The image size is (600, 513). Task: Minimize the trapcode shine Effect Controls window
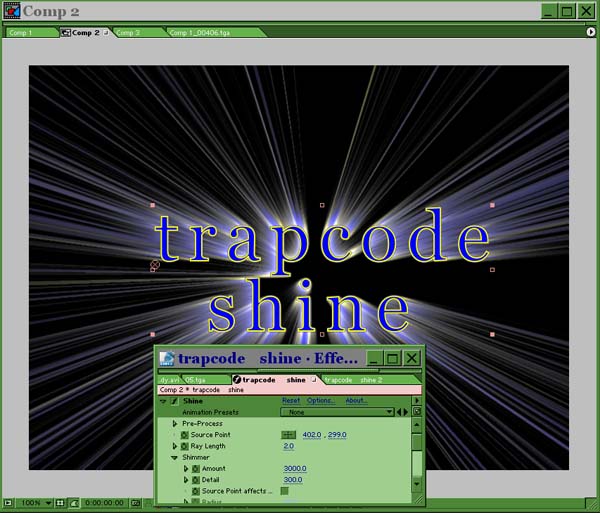click(x=374, y=358)
